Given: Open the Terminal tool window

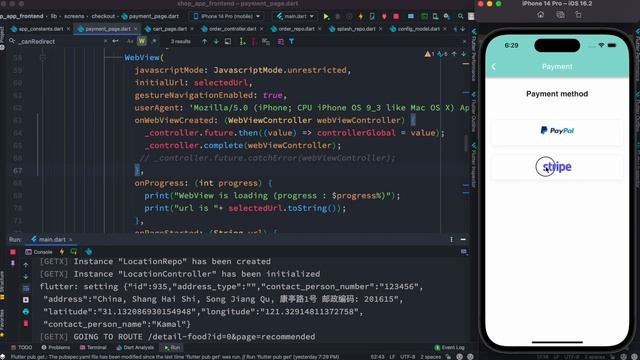Looking at the screenshot, I should tap(93, 347).
